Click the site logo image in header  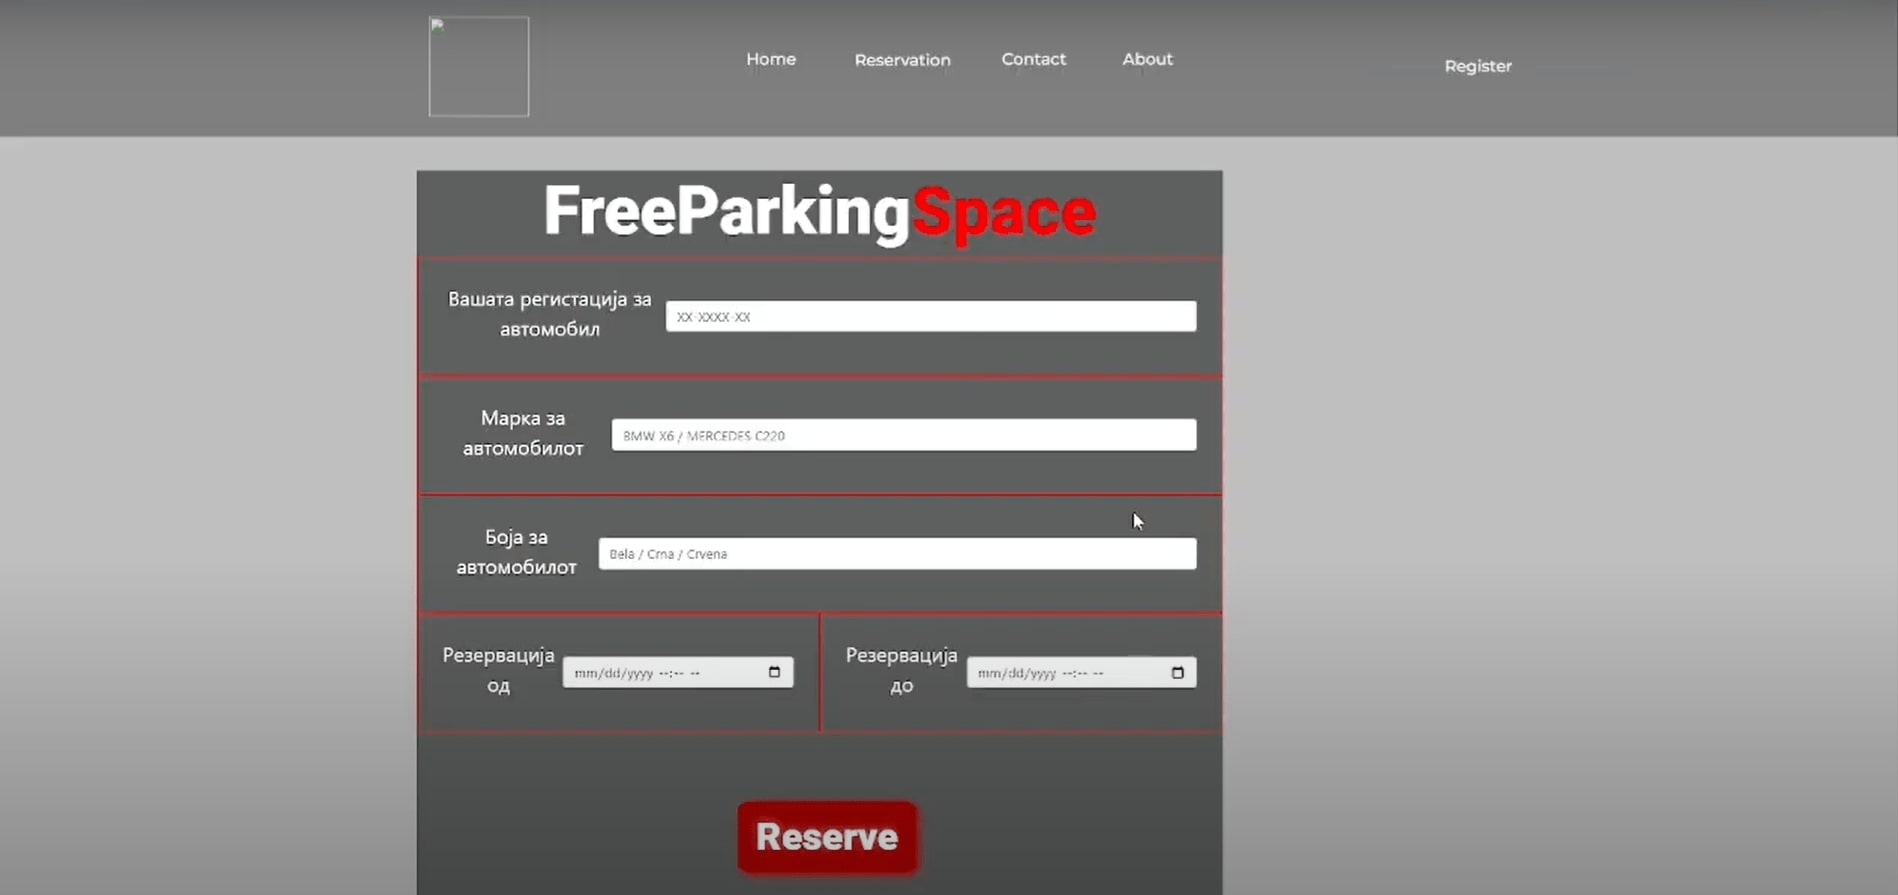tap(478, 66)
